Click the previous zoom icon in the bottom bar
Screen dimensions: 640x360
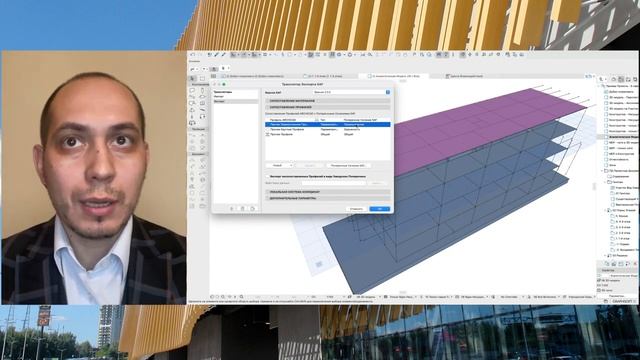[212, 297]
